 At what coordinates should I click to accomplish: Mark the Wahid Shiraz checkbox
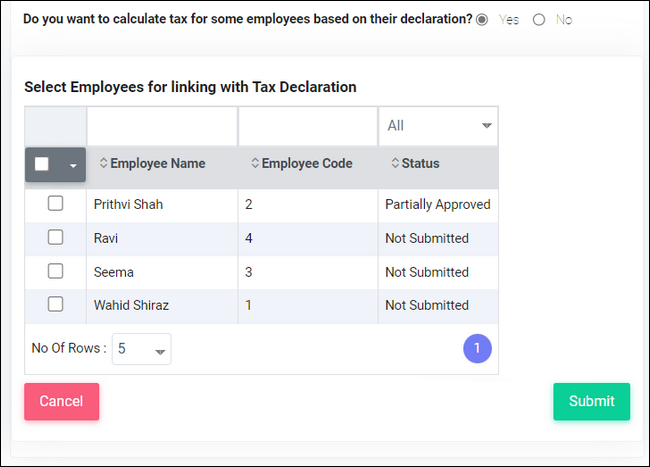[x=56, y=304]
